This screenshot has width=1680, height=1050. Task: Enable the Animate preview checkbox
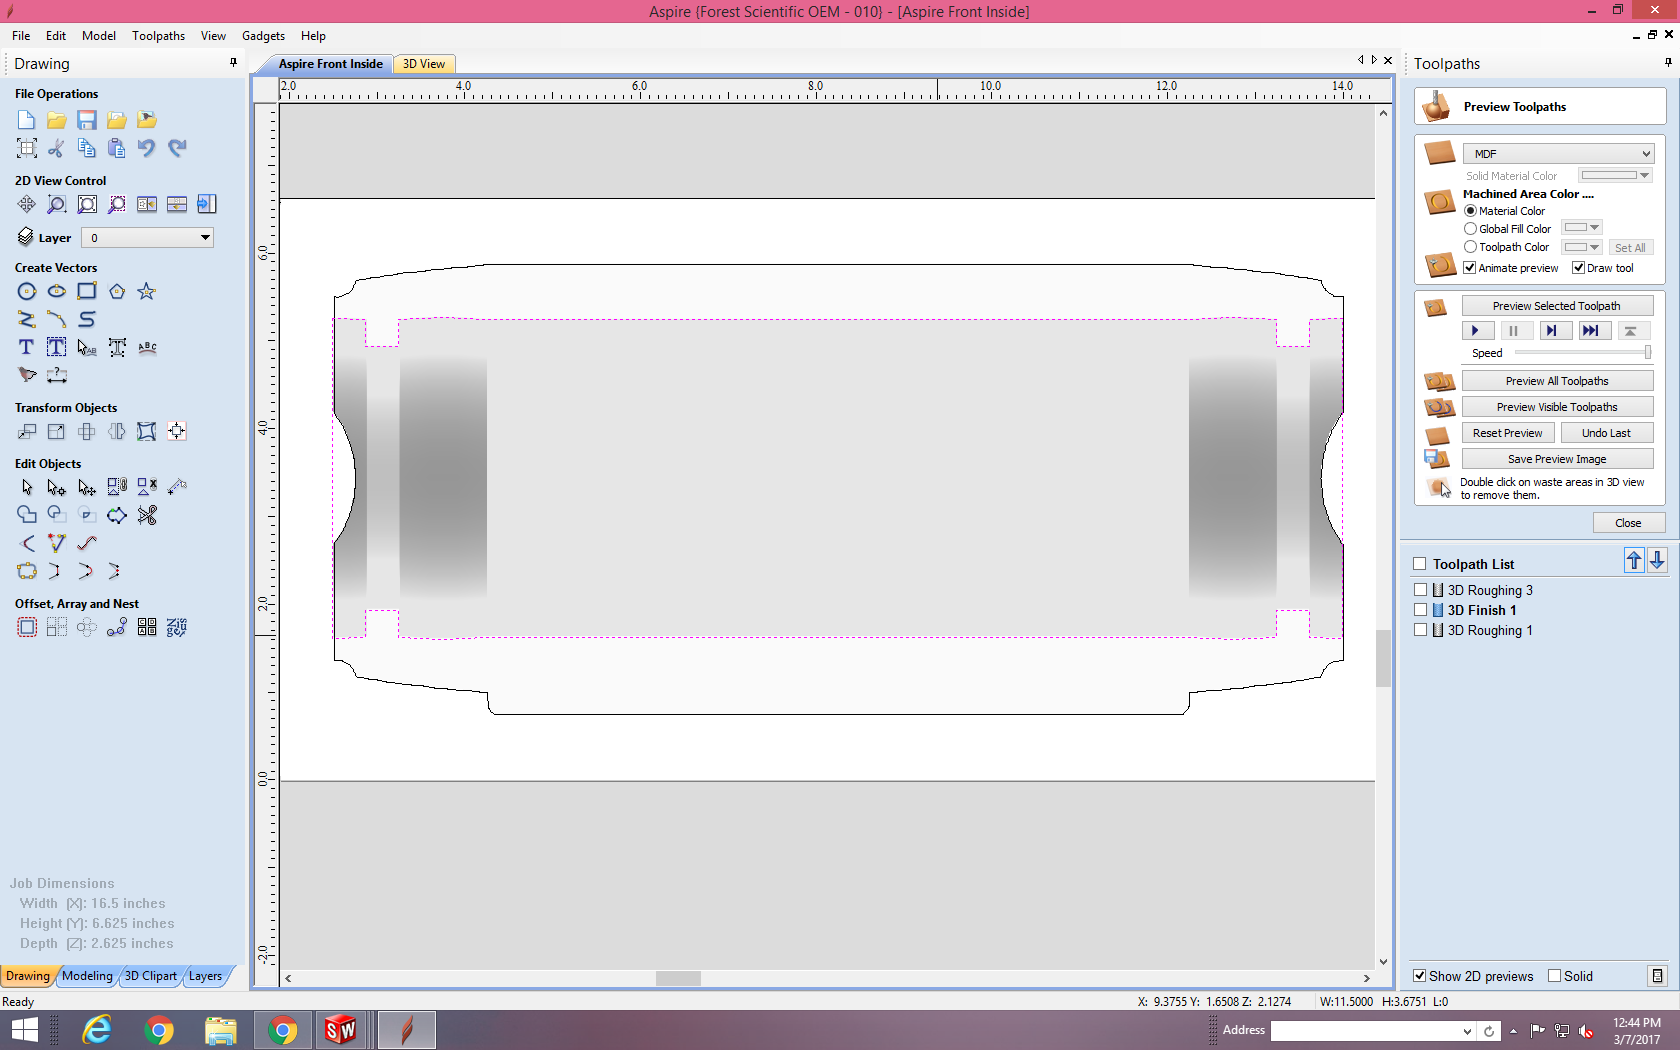(x=1470, y=267)
